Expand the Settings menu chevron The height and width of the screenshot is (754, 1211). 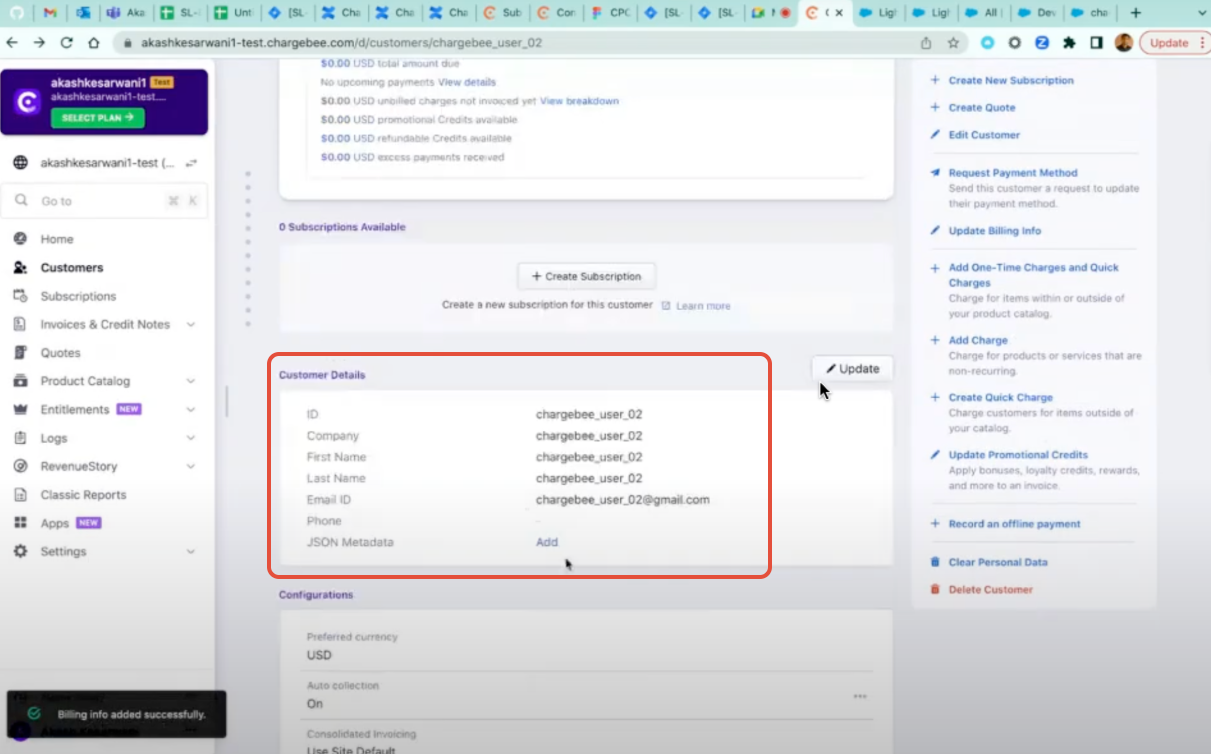coord(190,551)
